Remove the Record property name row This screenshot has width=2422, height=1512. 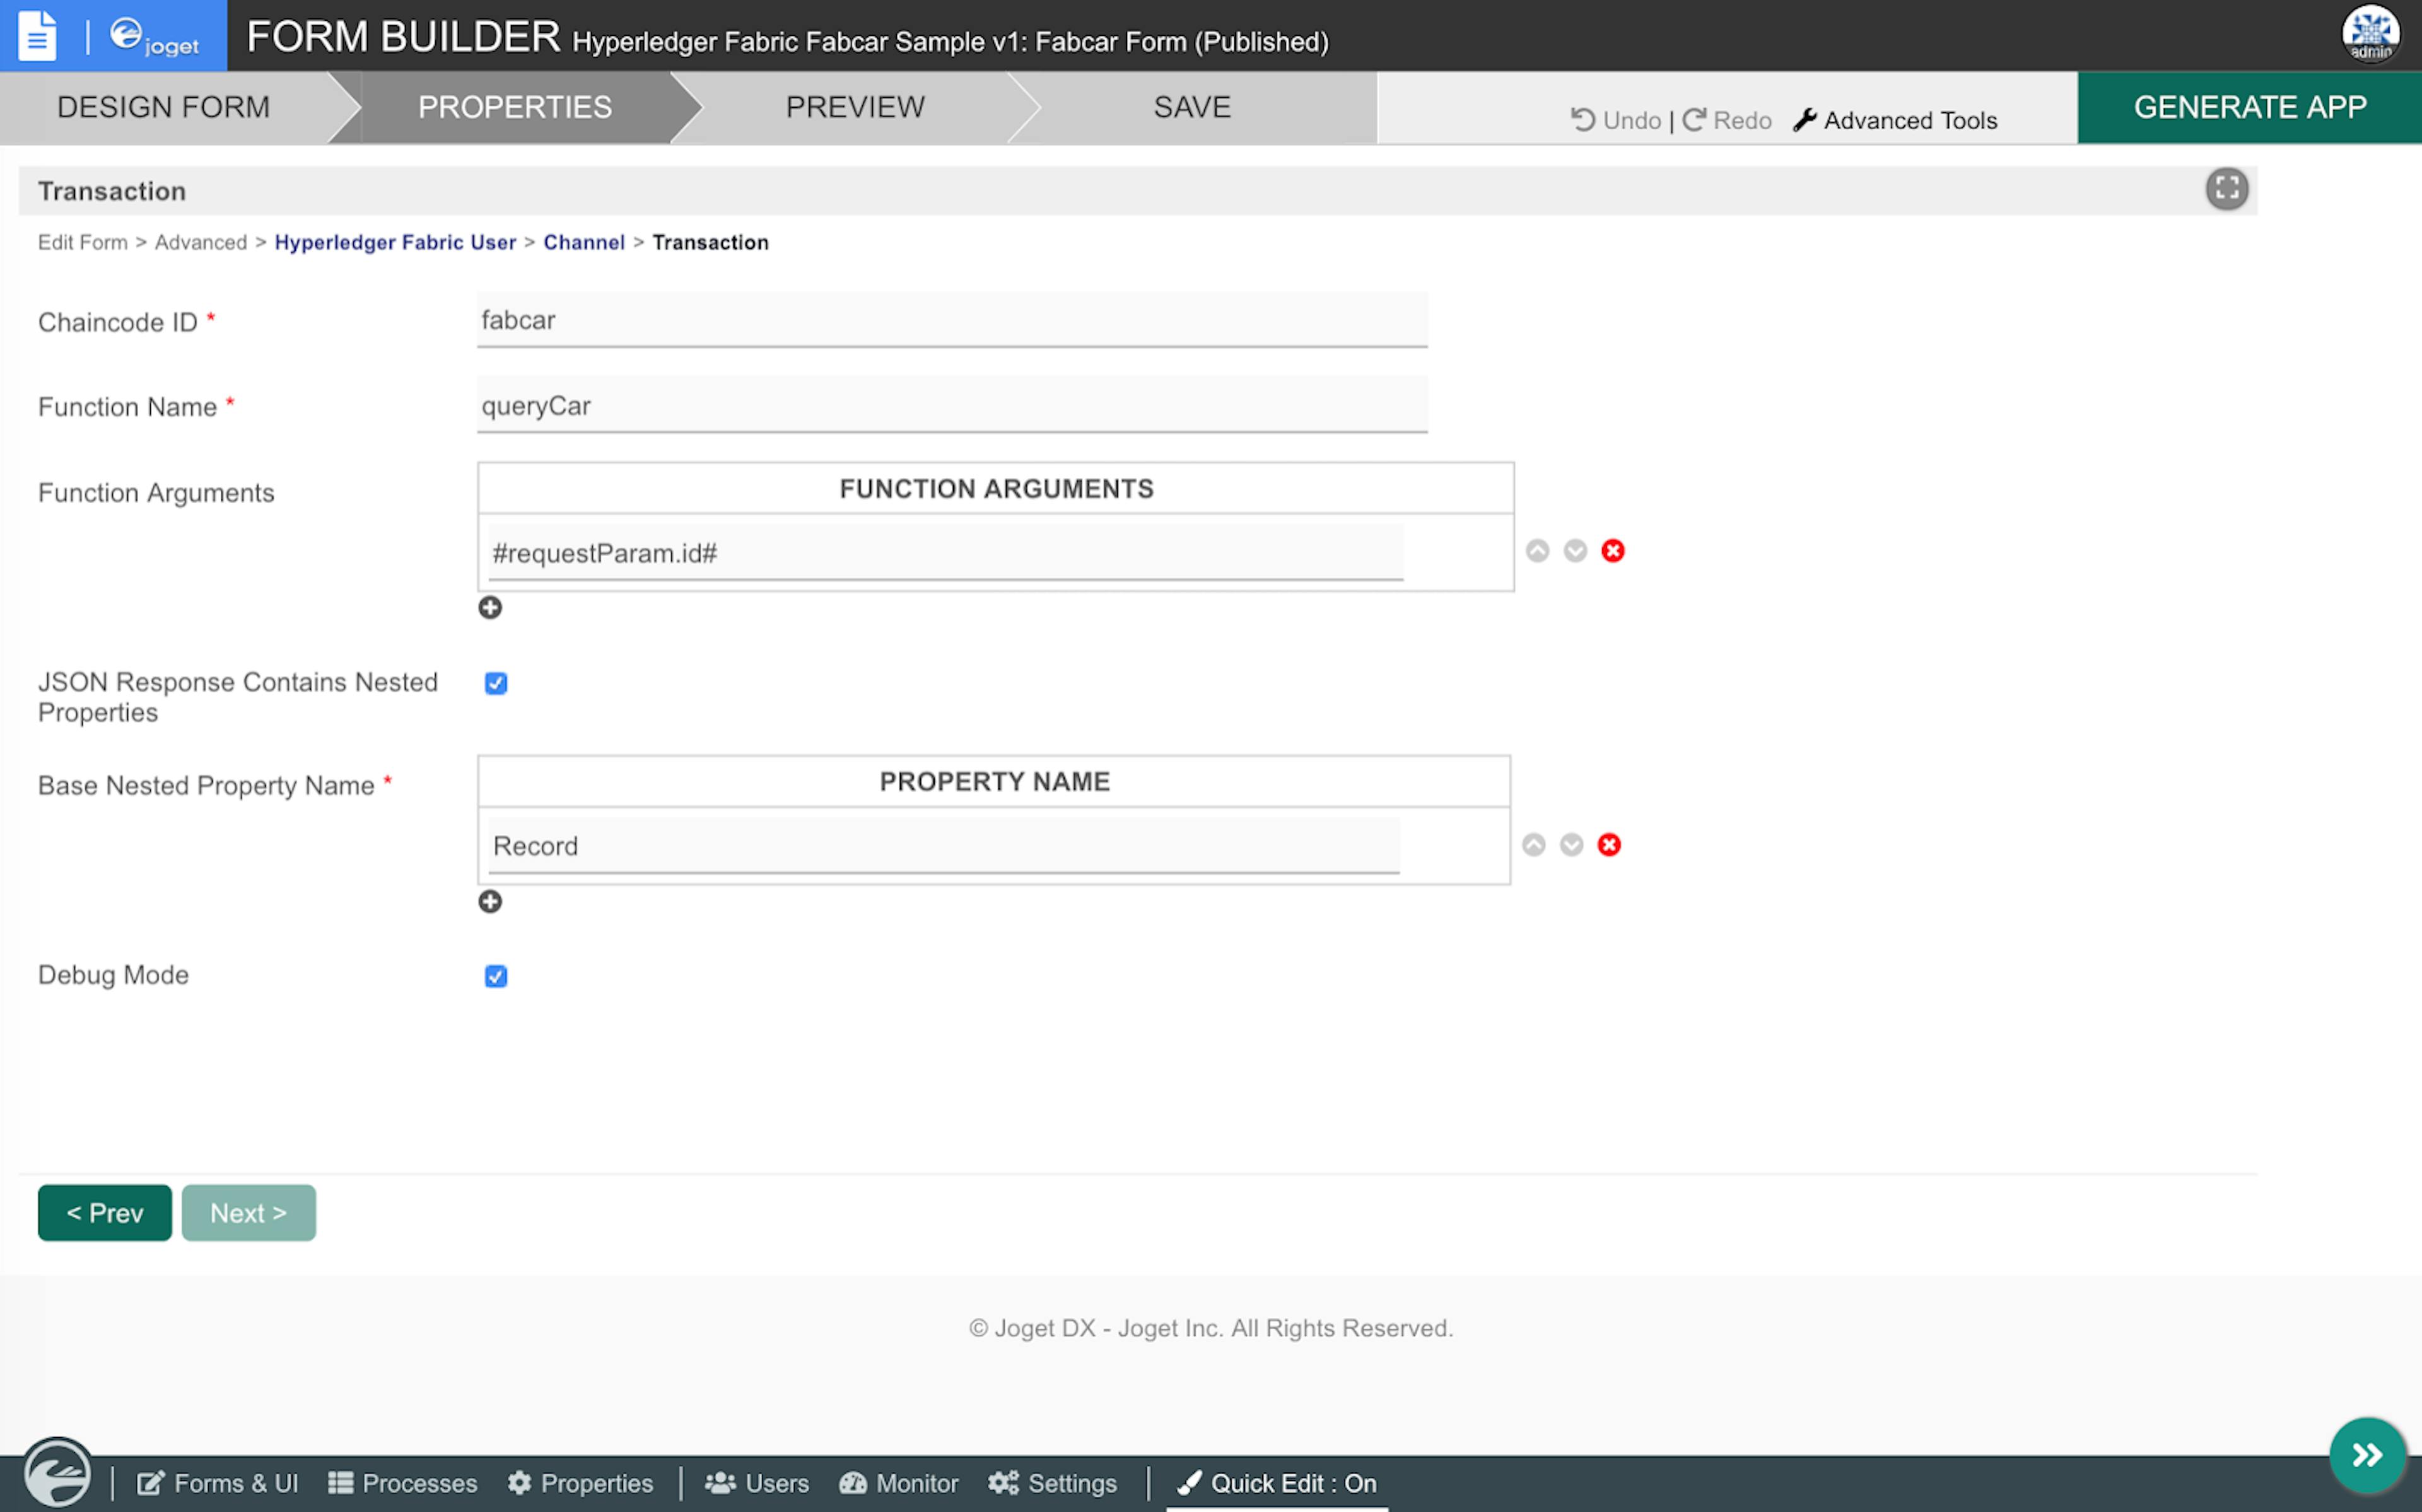tap(1608, 845)
